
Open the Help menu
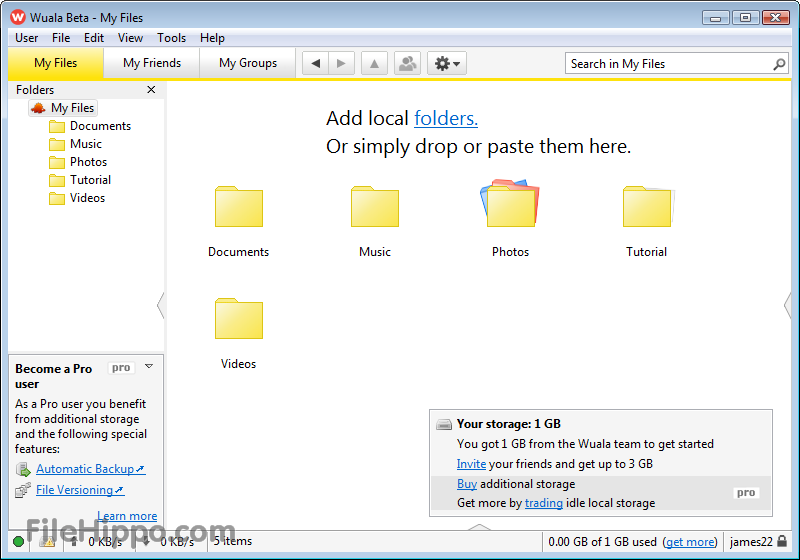click(212, 38)
